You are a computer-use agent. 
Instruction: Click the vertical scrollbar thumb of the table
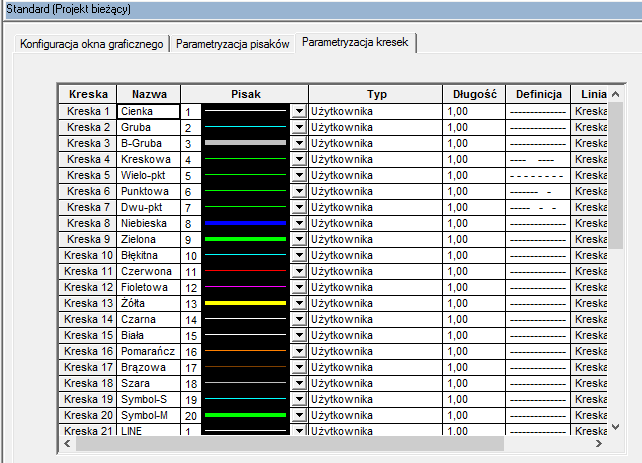(615, 175)
